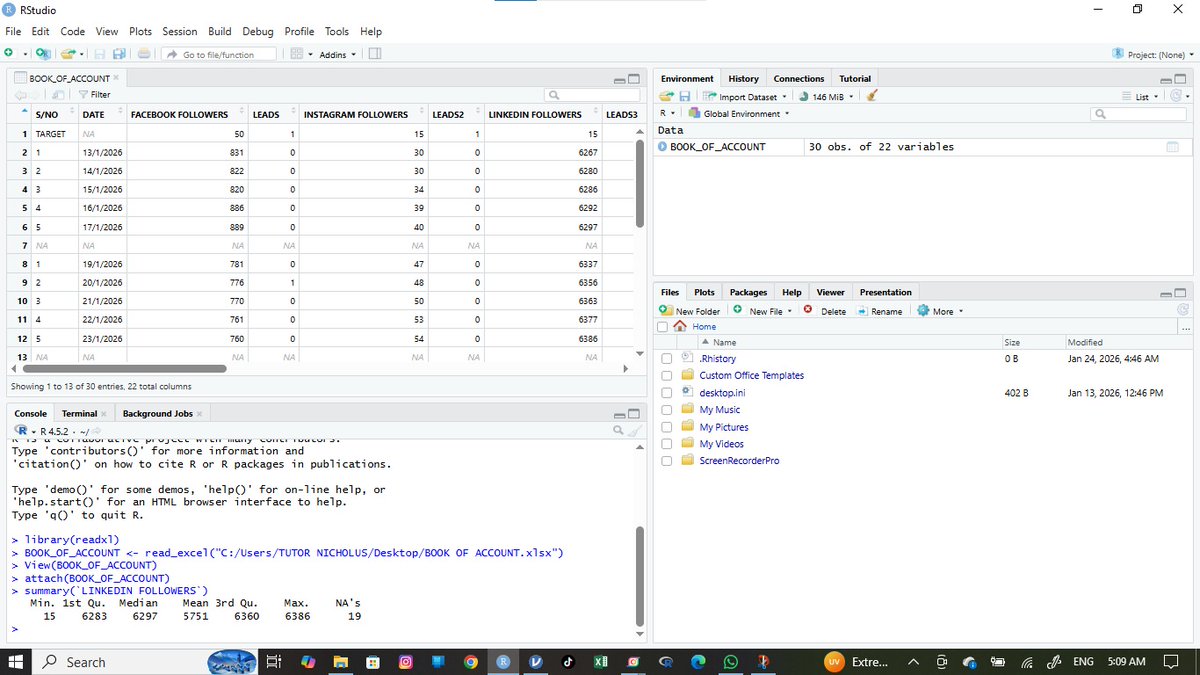Screen dimensions: 1200x675
Task: Click the Refresh icon in the Environment pane
Action: click(x=1176, y=96)
